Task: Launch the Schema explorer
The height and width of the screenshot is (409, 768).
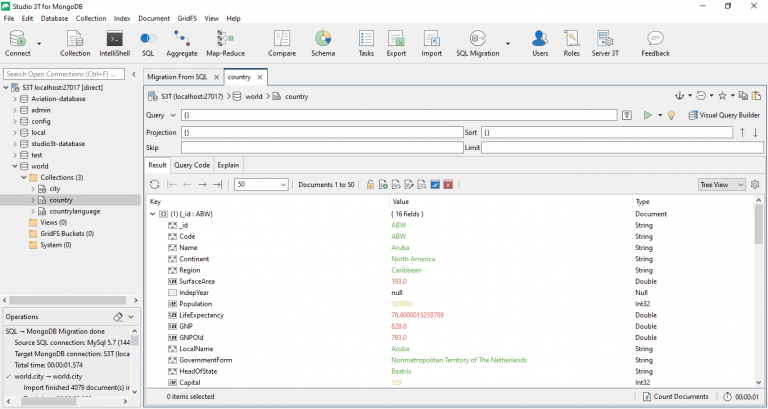Action: coord(323,43)
